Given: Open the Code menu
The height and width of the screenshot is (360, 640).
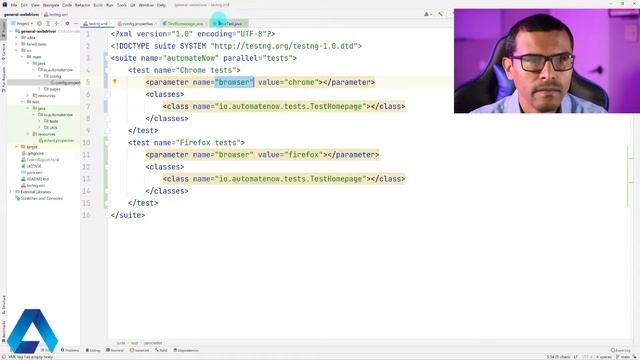Looking at the screenshot, I should (x=67, y=5).
